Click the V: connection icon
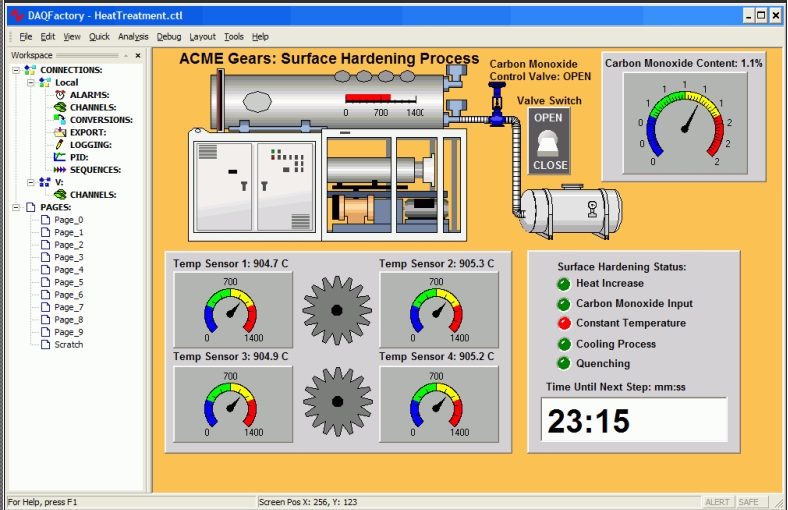This screenshot has width=788, height=510. tap(45, 182)
